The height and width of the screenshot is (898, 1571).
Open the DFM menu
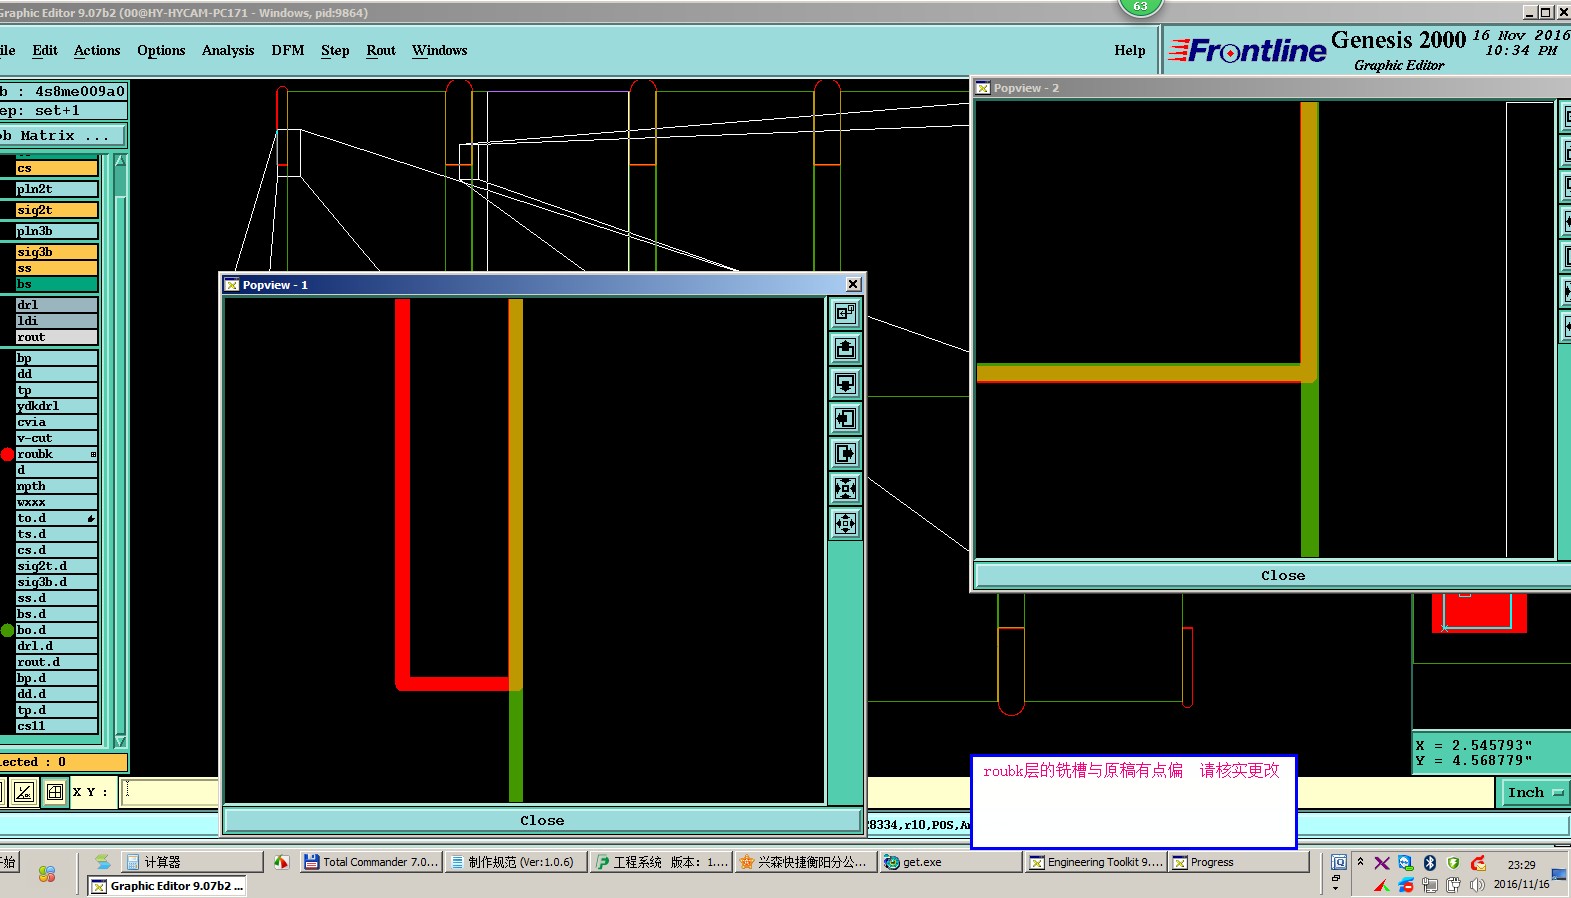[288, 50]
